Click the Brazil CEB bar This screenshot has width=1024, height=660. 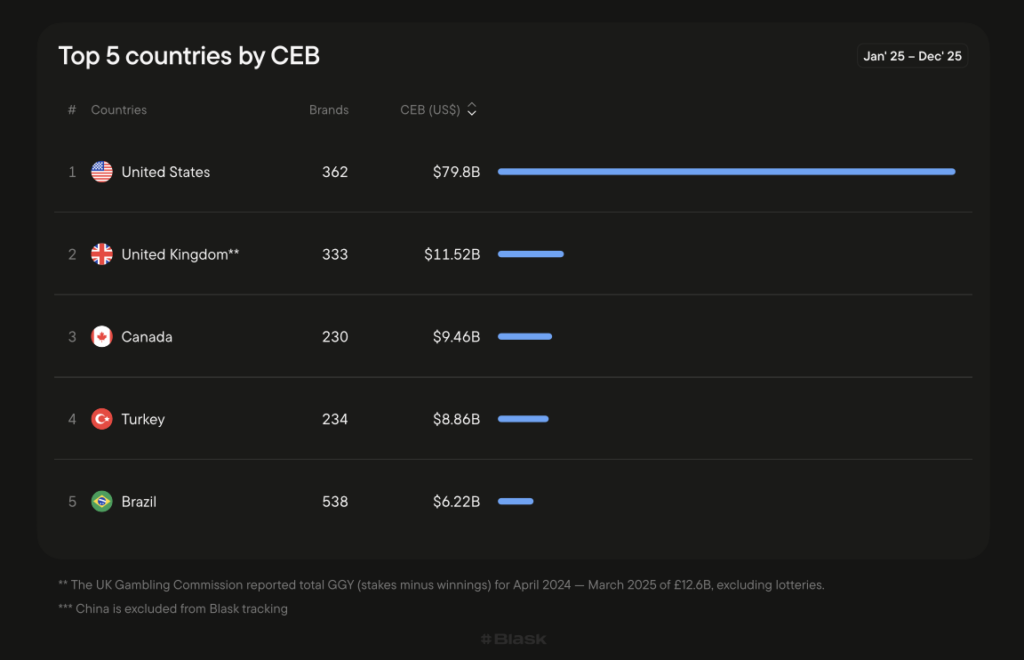516,501
